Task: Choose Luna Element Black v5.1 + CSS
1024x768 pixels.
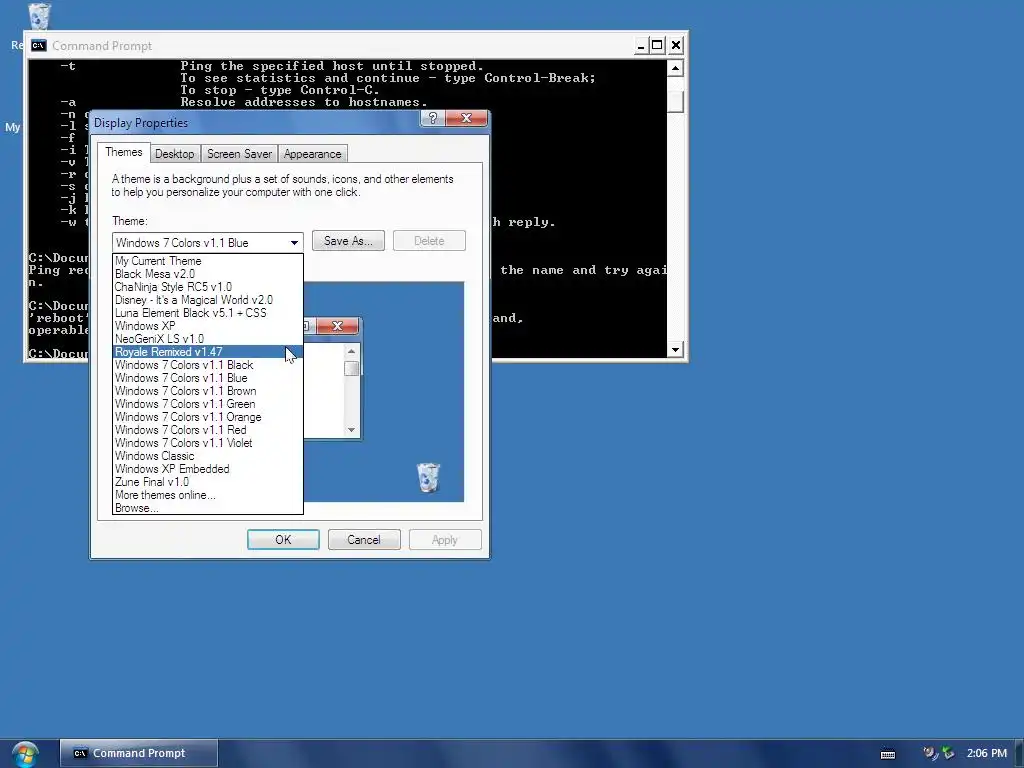Action: click(208, 313)
